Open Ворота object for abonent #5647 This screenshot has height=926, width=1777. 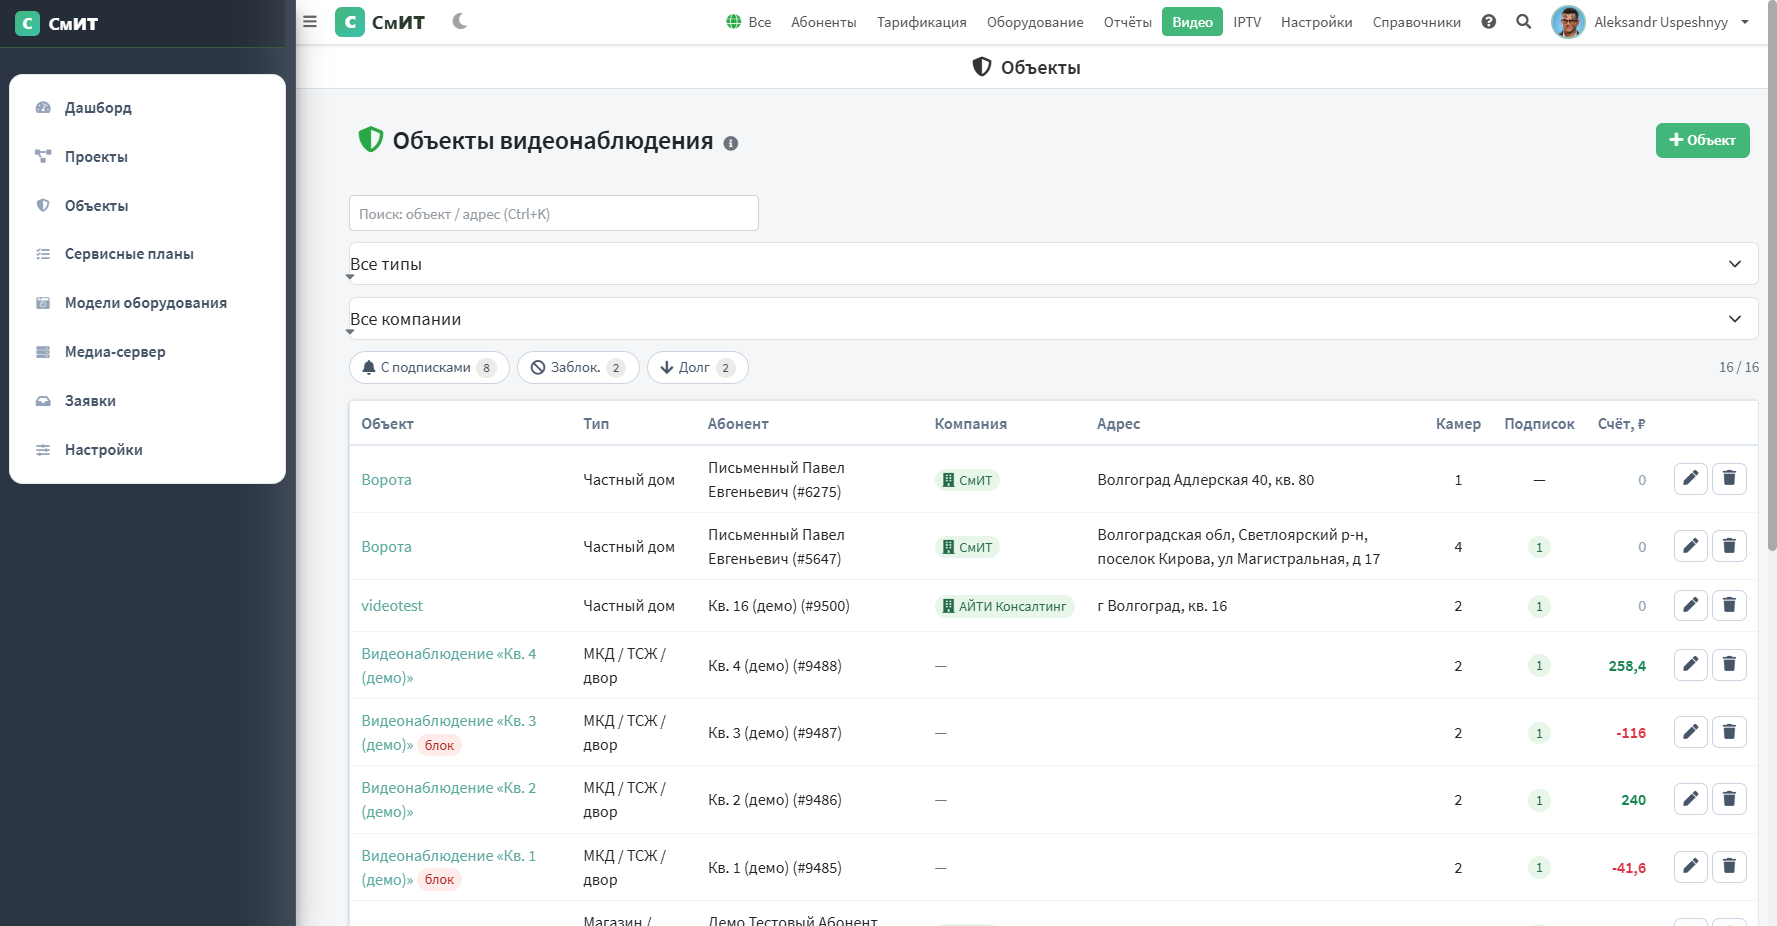point(386,547)
